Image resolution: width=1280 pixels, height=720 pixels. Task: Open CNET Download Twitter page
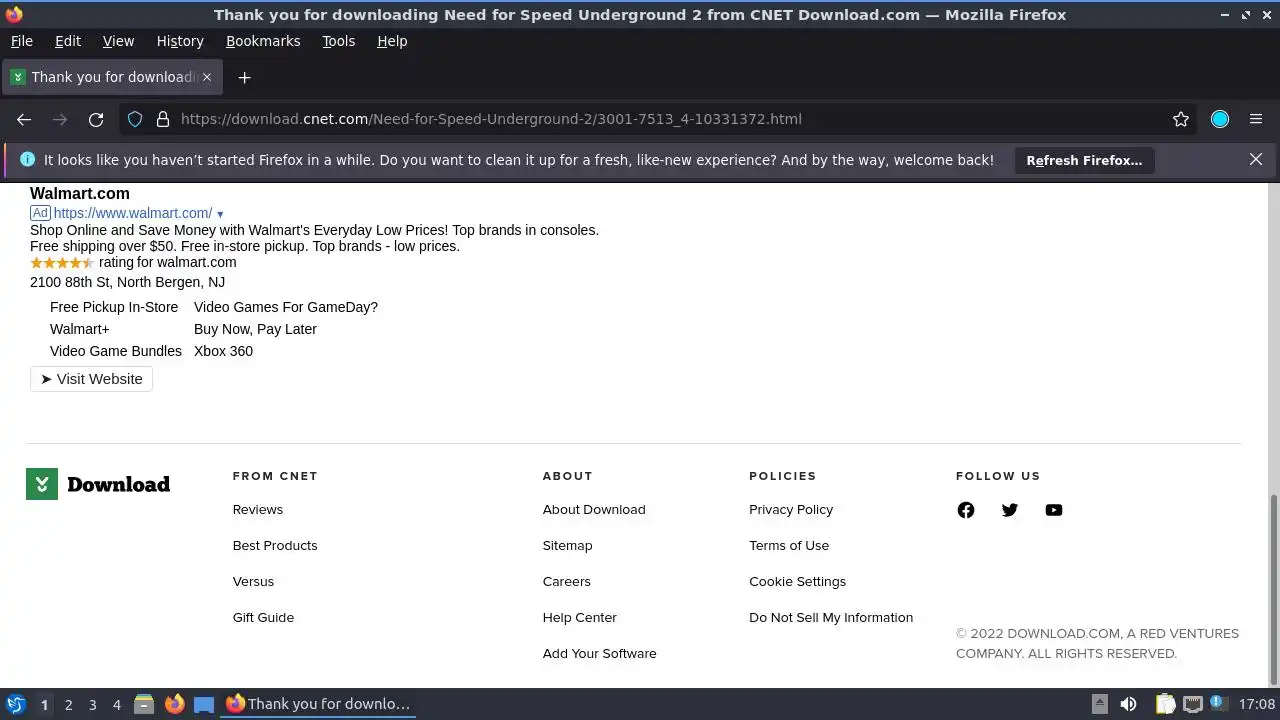point(1010,510)
